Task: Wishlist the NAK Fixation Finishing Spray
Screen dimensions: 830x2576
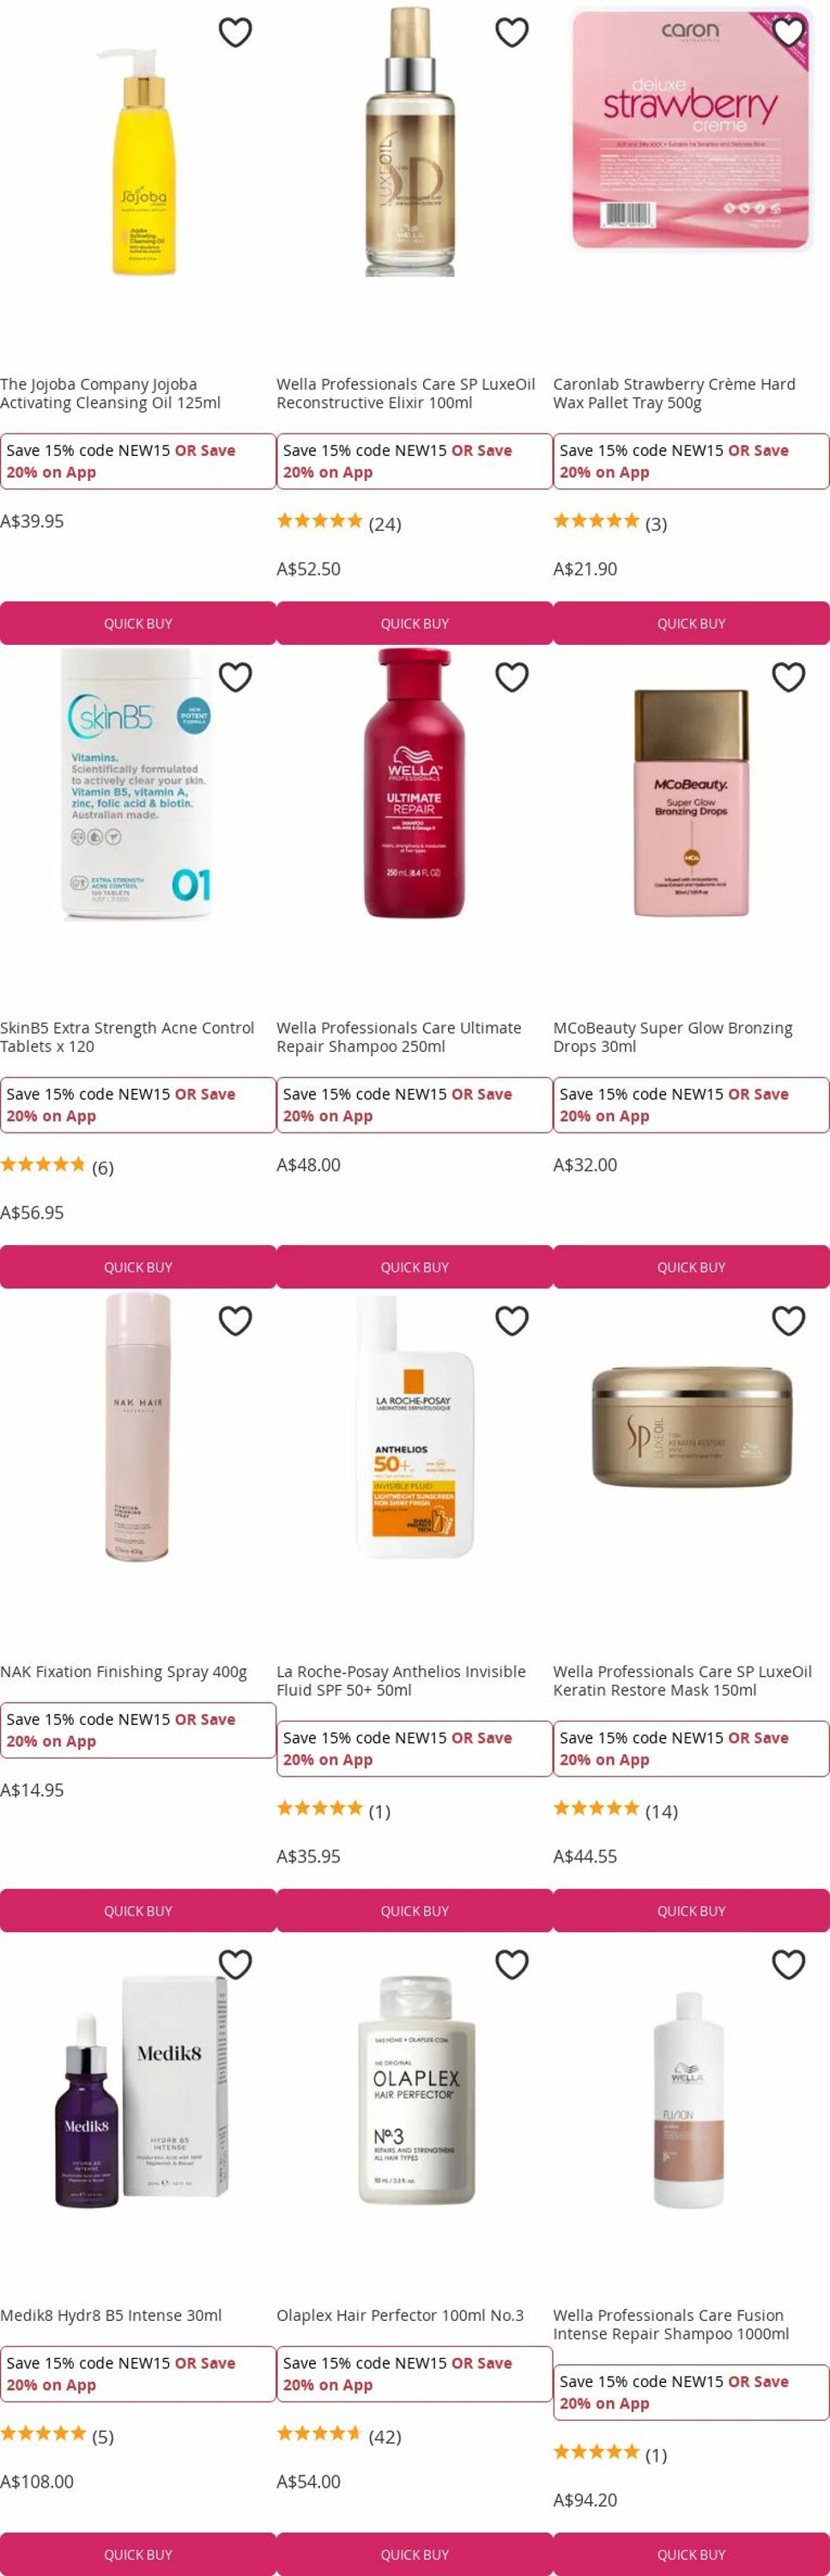Action: click(235, 1321)
